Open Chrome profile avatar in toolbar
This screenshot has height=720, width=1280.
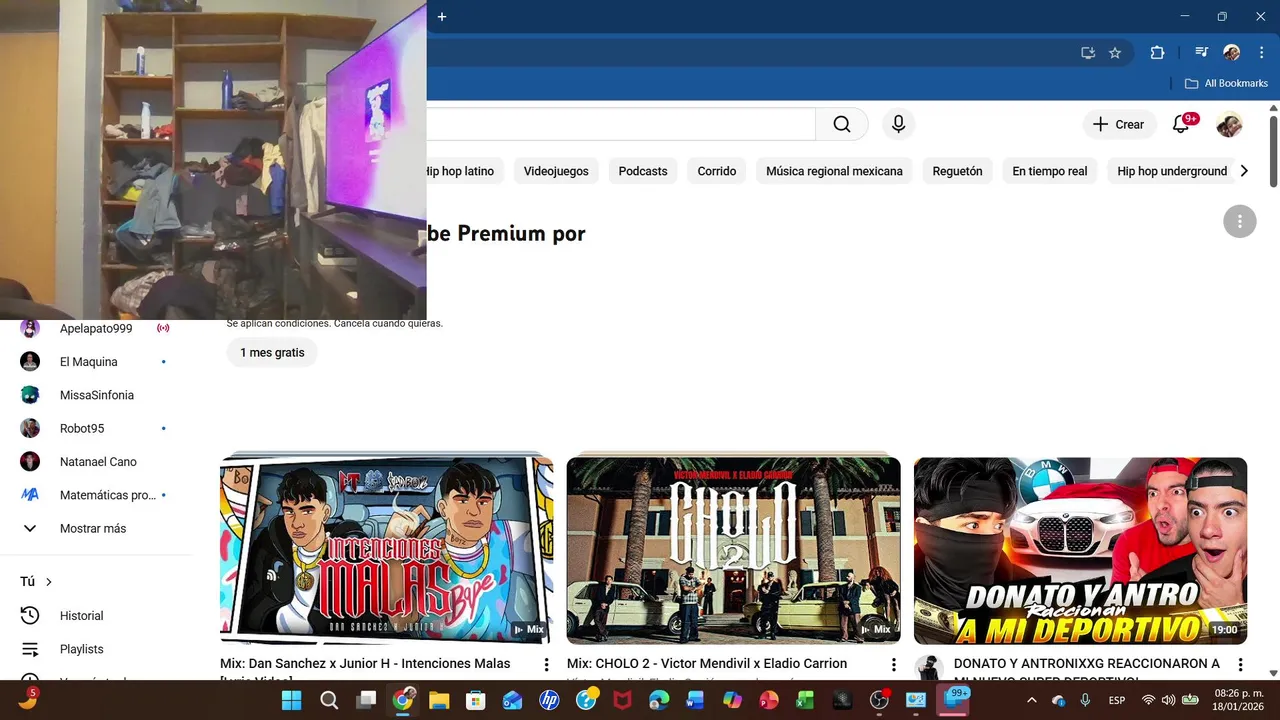pyautogui.click(x=1232, y=53)
